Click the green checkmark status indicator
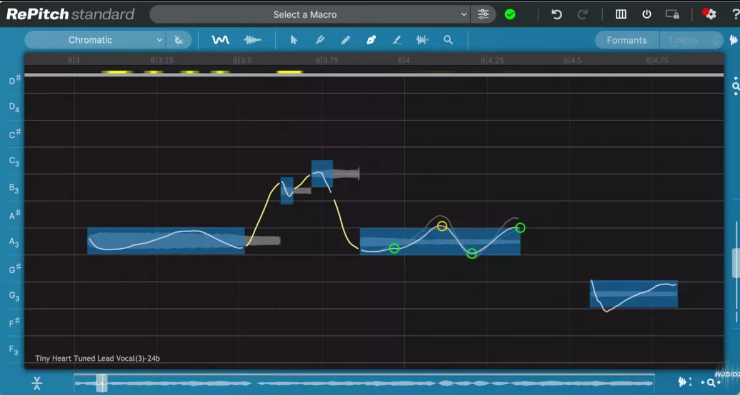The image size is (740, 395). (x=510, y=15)
